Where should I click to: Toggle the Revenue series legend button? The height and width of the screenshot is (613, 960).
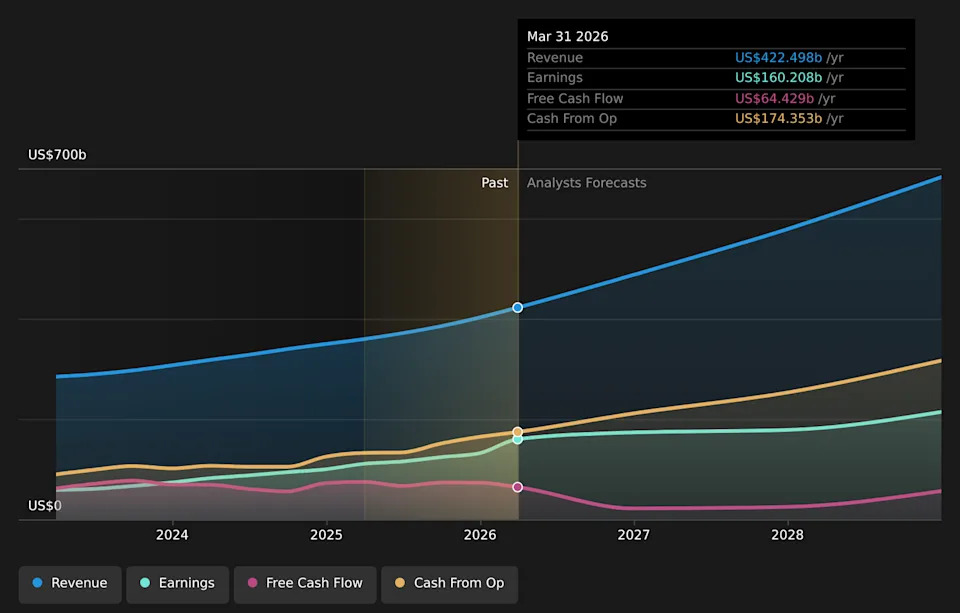70,583
